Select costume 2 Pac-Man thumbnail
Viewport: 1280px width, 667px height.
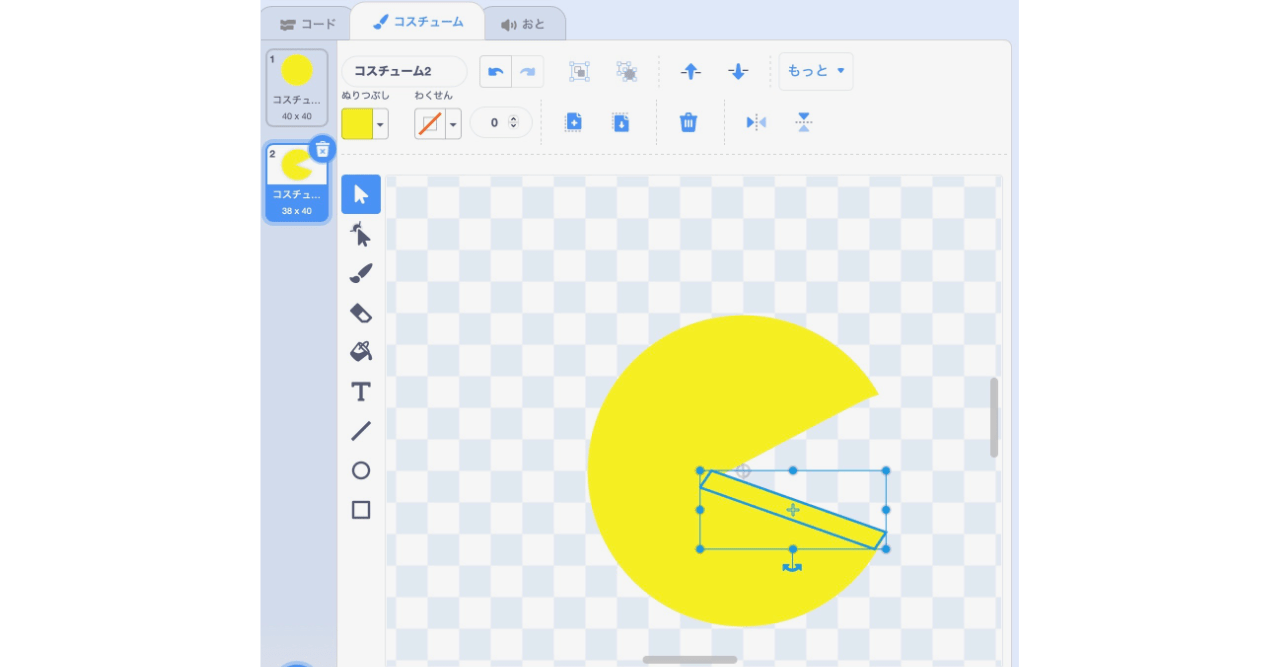[x=297, y=182]
